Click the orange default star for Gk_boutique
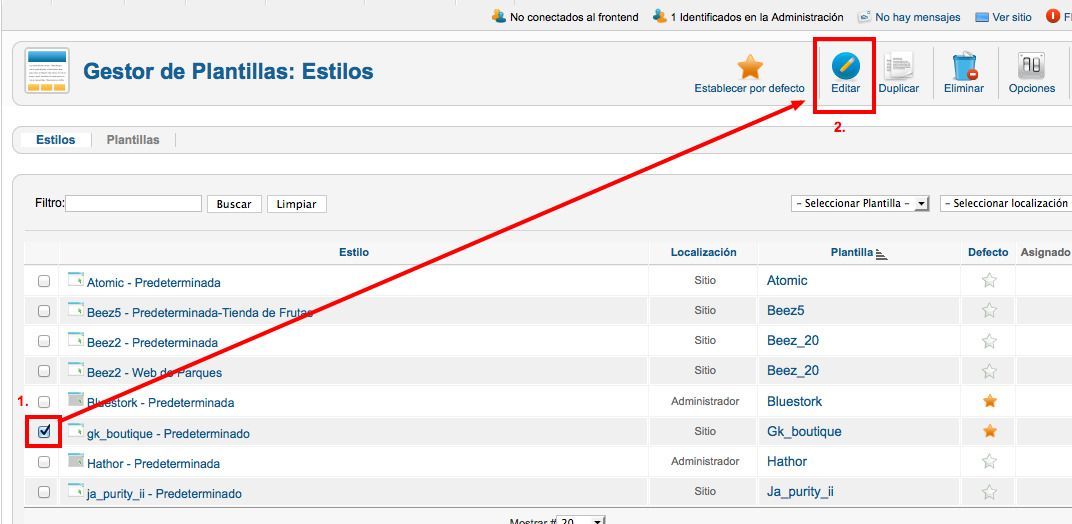Screen dimensions: 1072x524 989,431
